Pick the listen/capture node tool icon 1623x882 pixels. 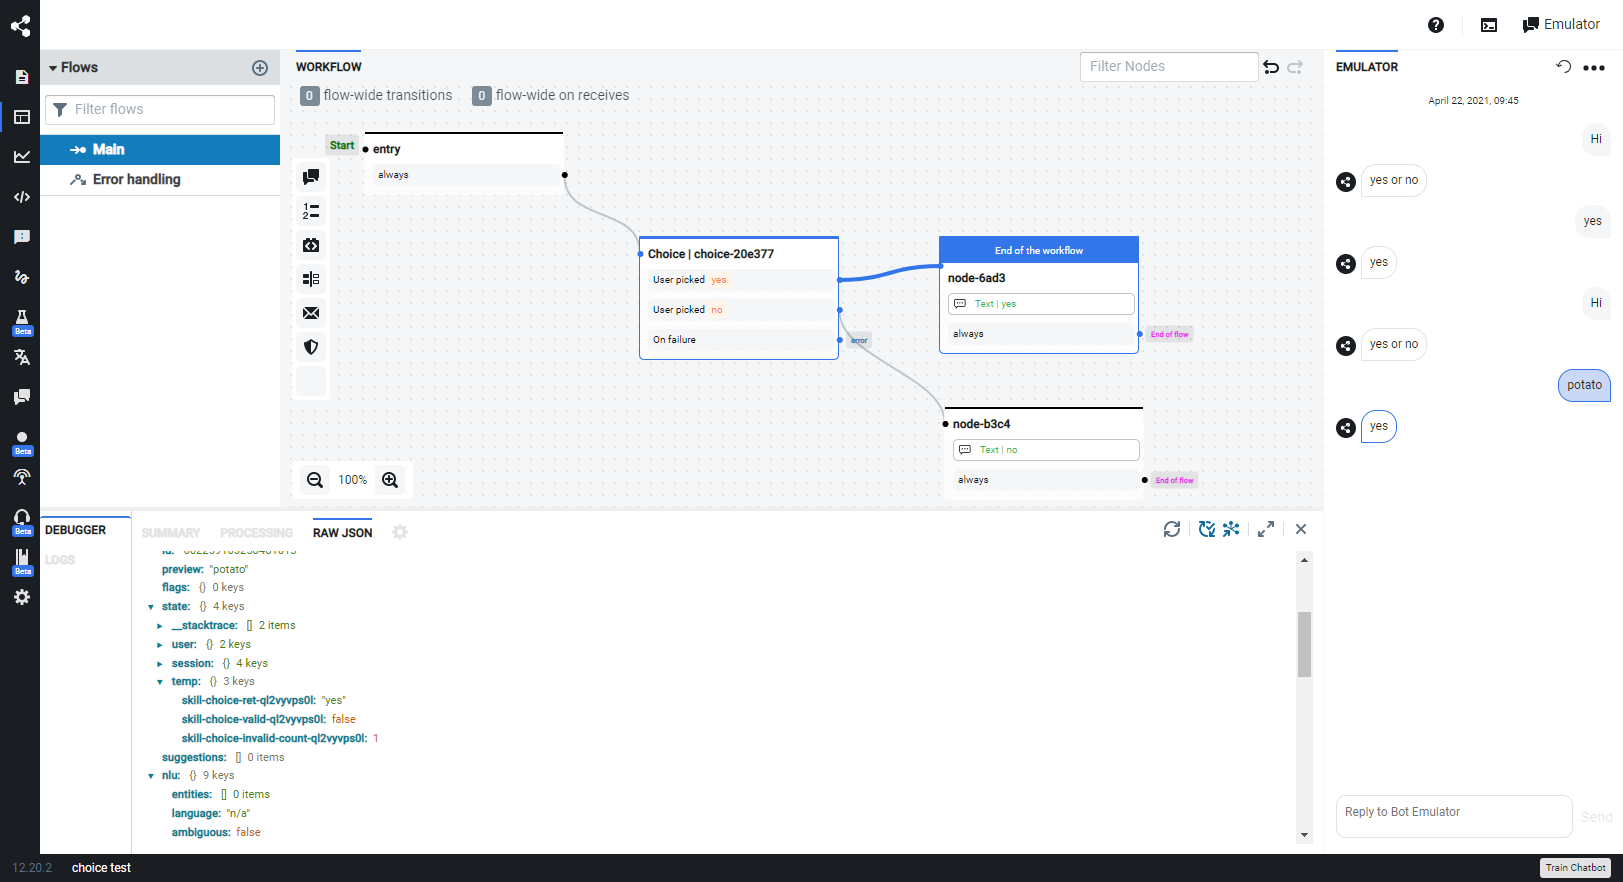coord(311,245)
